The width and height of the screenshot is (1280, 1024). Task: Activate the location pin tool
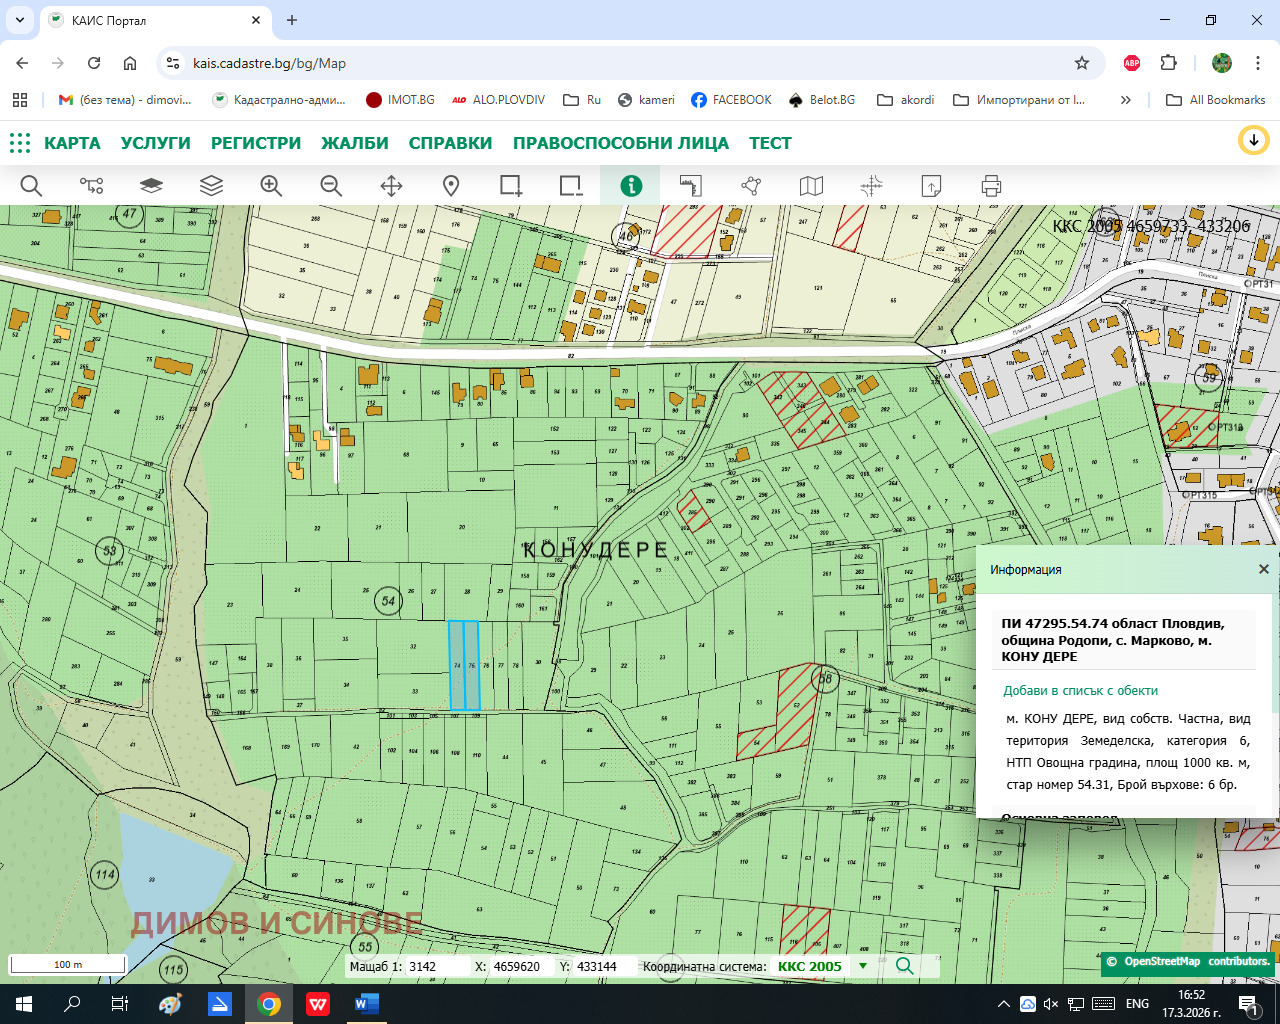[x=450, y=185]
